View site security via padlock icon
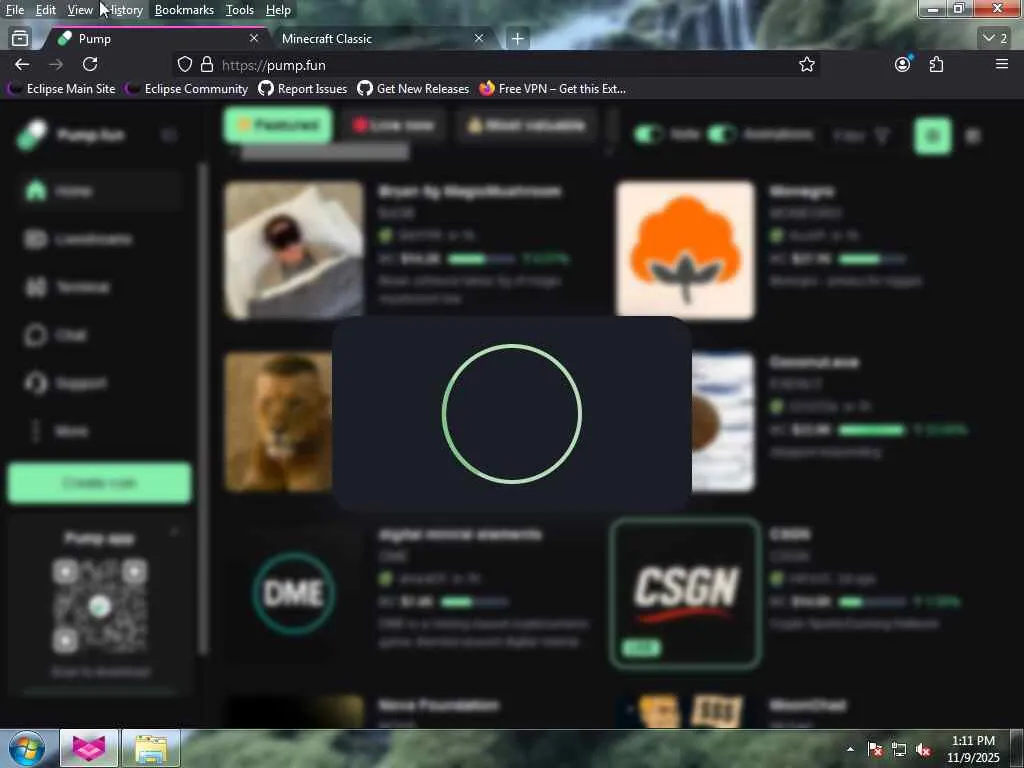The width and height of the screenshot is (1024, 768). pos(207,64)
